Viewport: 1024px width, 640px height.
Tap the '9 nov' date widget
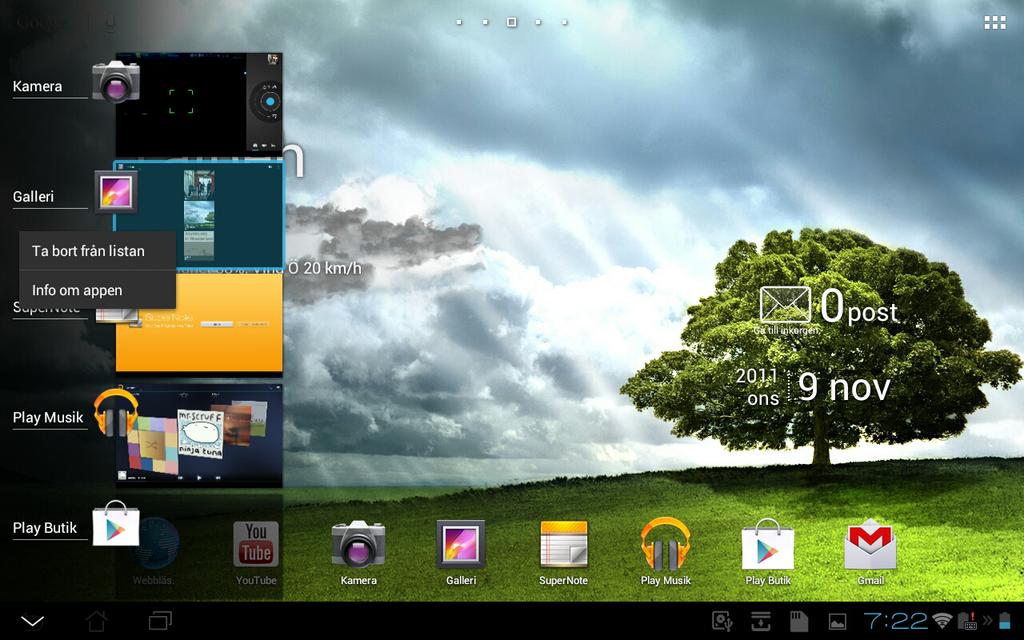pos(844,387)
